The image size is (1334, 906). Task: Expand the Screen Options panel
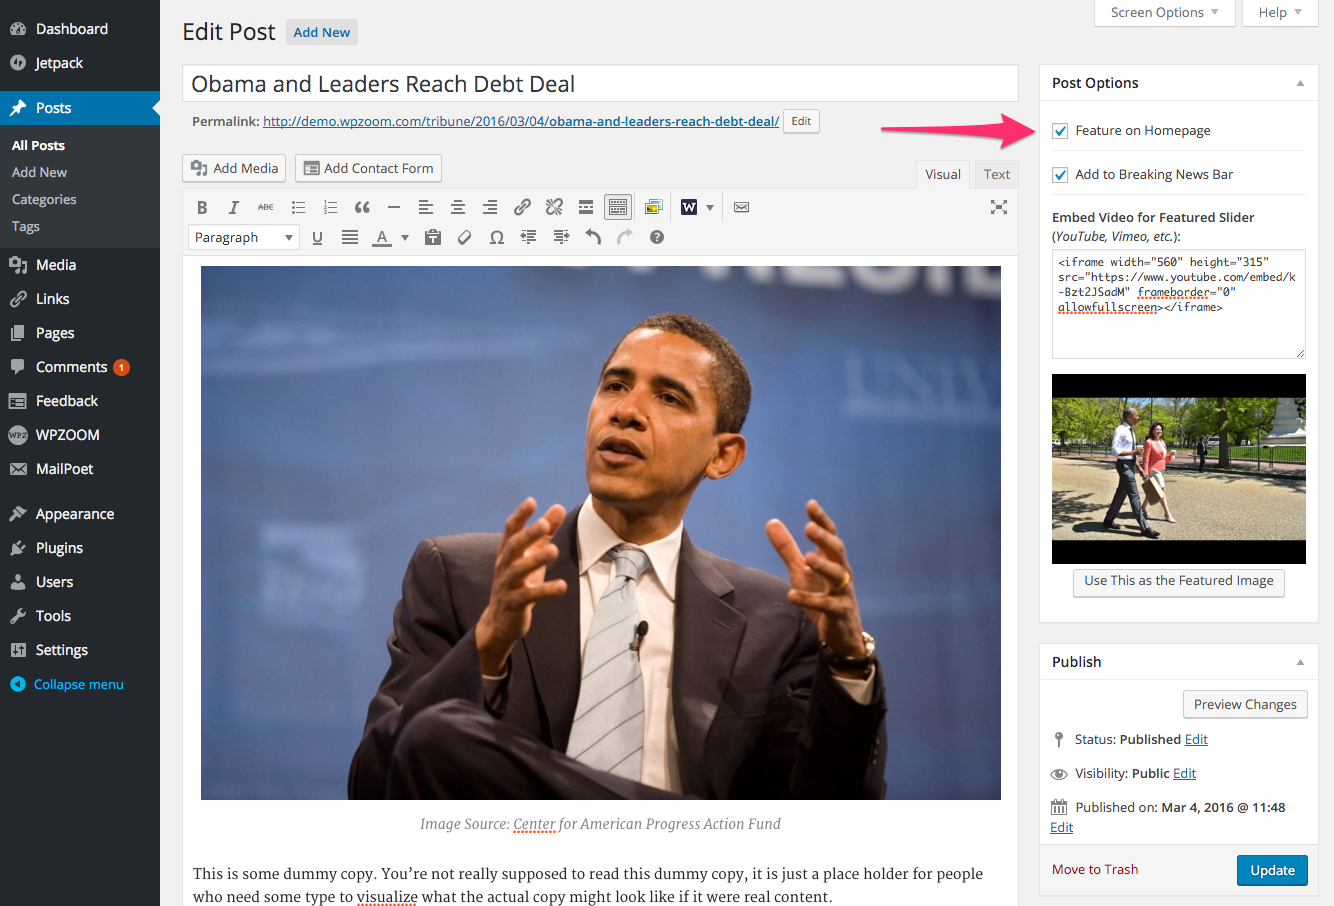(1164, 12)
